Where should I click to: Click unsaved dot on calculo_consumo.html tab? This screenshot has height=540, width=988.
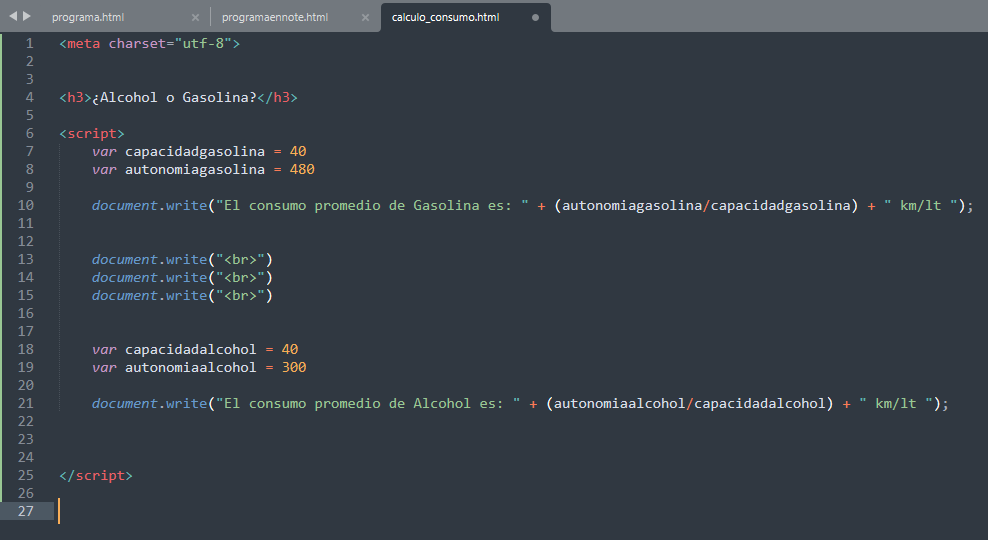pos(535,18)
